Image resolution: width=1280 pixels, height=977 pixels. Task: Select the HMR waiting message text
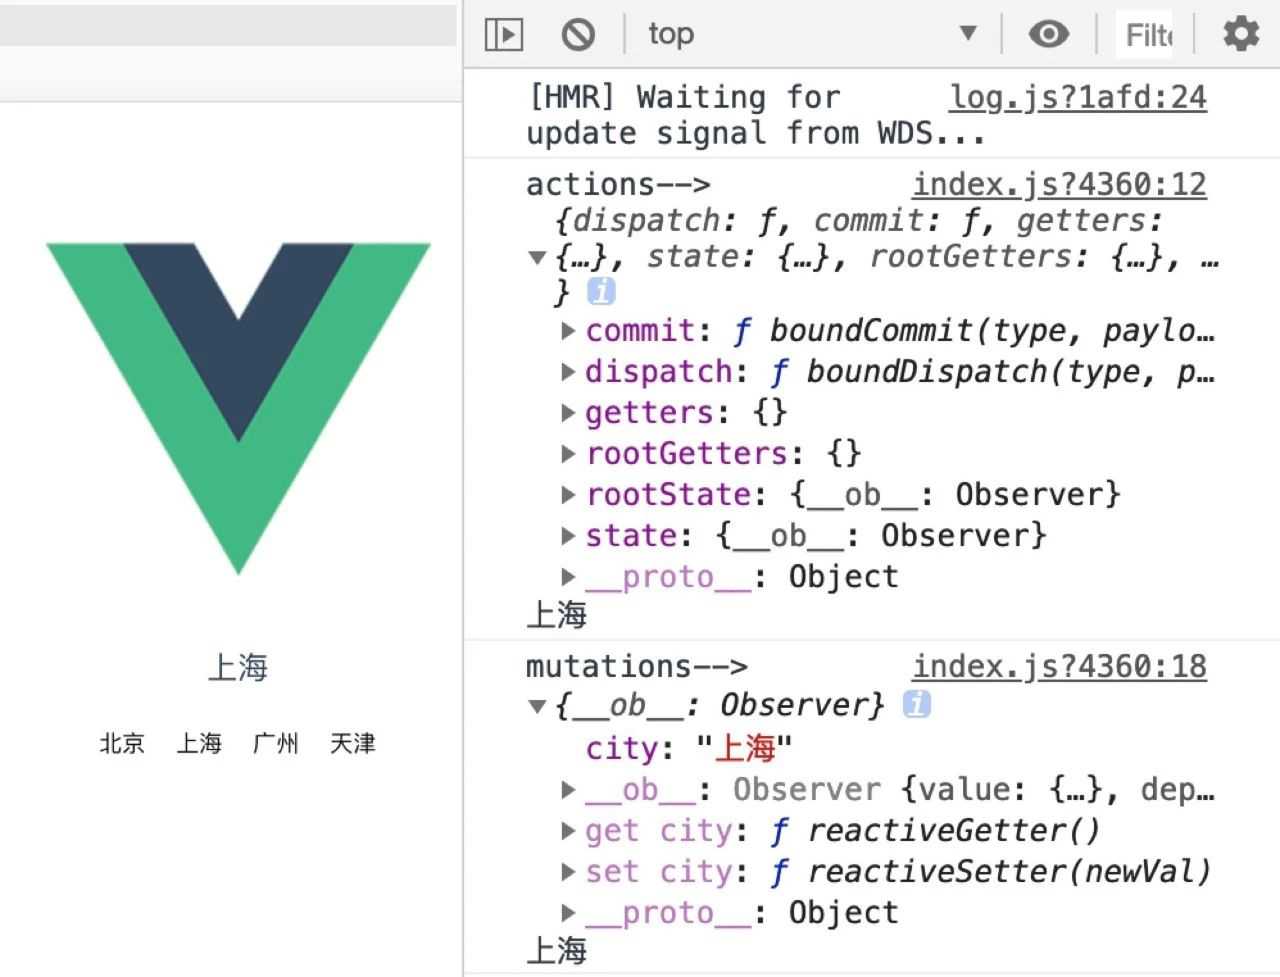pos(756,115)
